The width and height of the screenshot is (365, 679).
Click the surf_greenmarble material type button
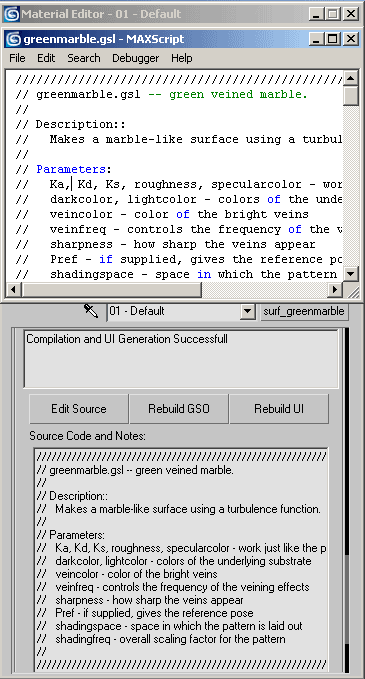click(304, 311)
